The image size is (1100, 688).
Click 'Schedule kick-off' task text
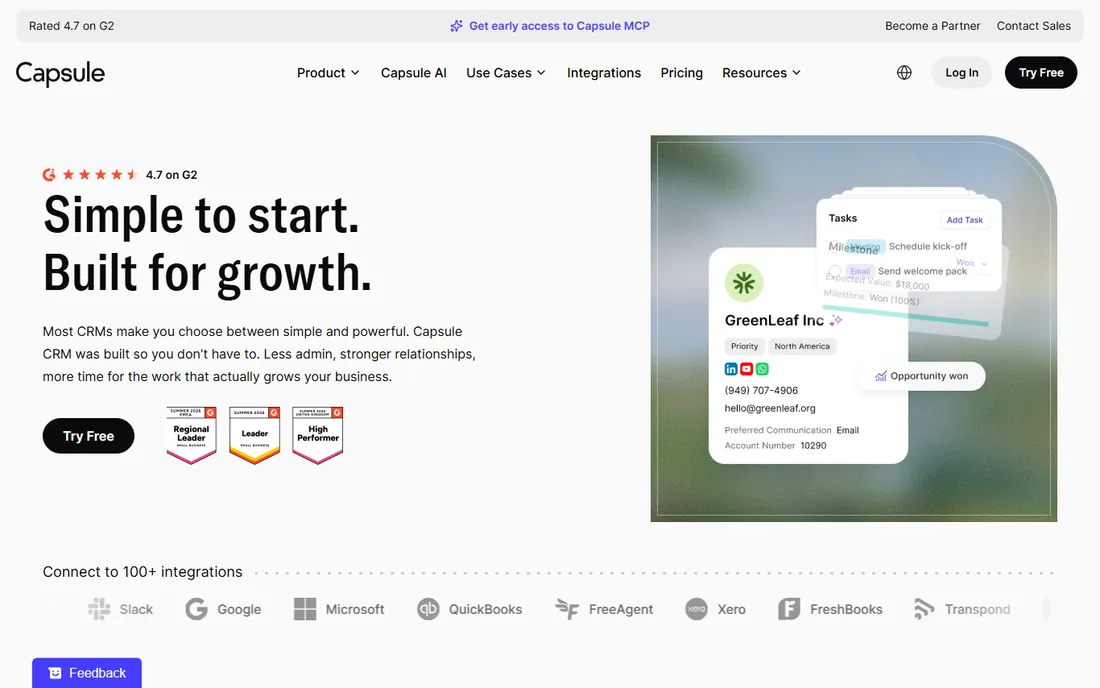point(927,246)
